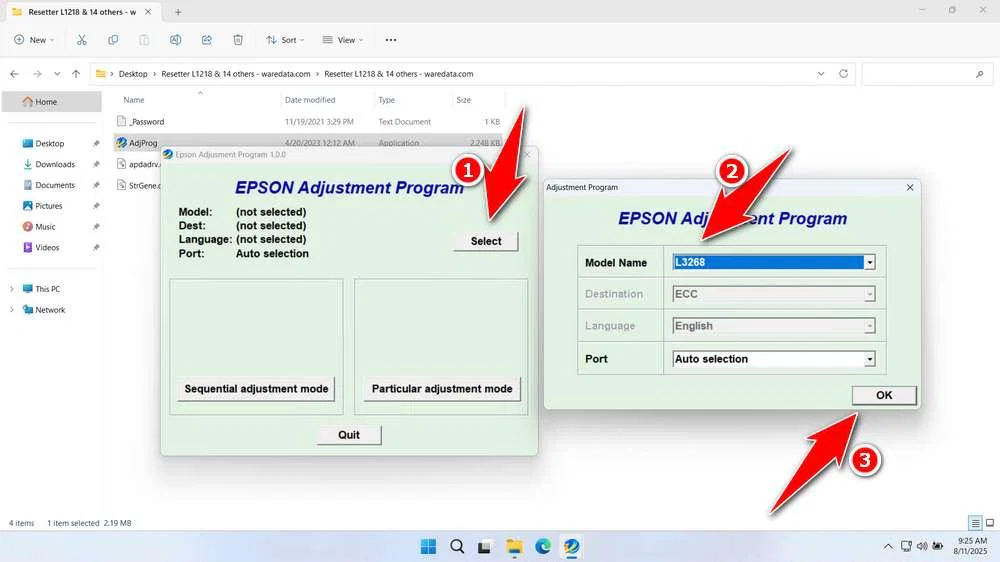Click the Select button
The height and width of the screenshot is (562, 1000).
(486, 241)
